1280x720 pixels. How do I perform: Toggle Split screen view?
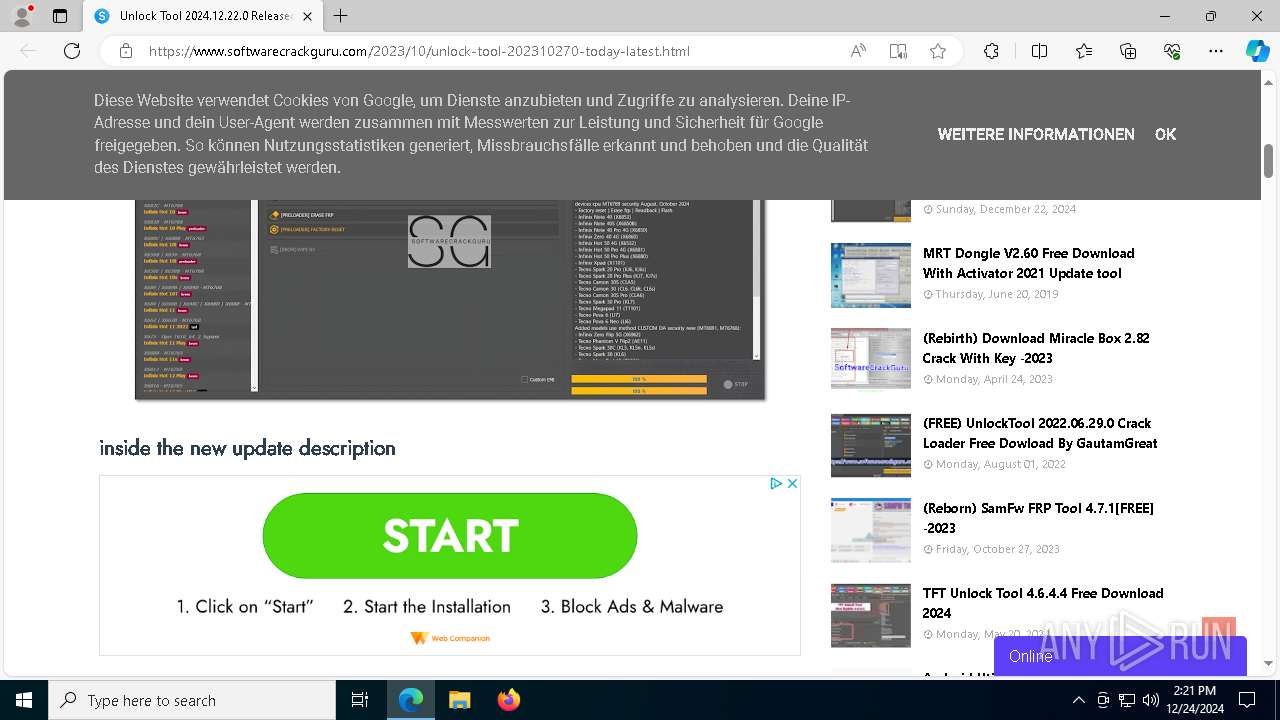click(1039, 51)
